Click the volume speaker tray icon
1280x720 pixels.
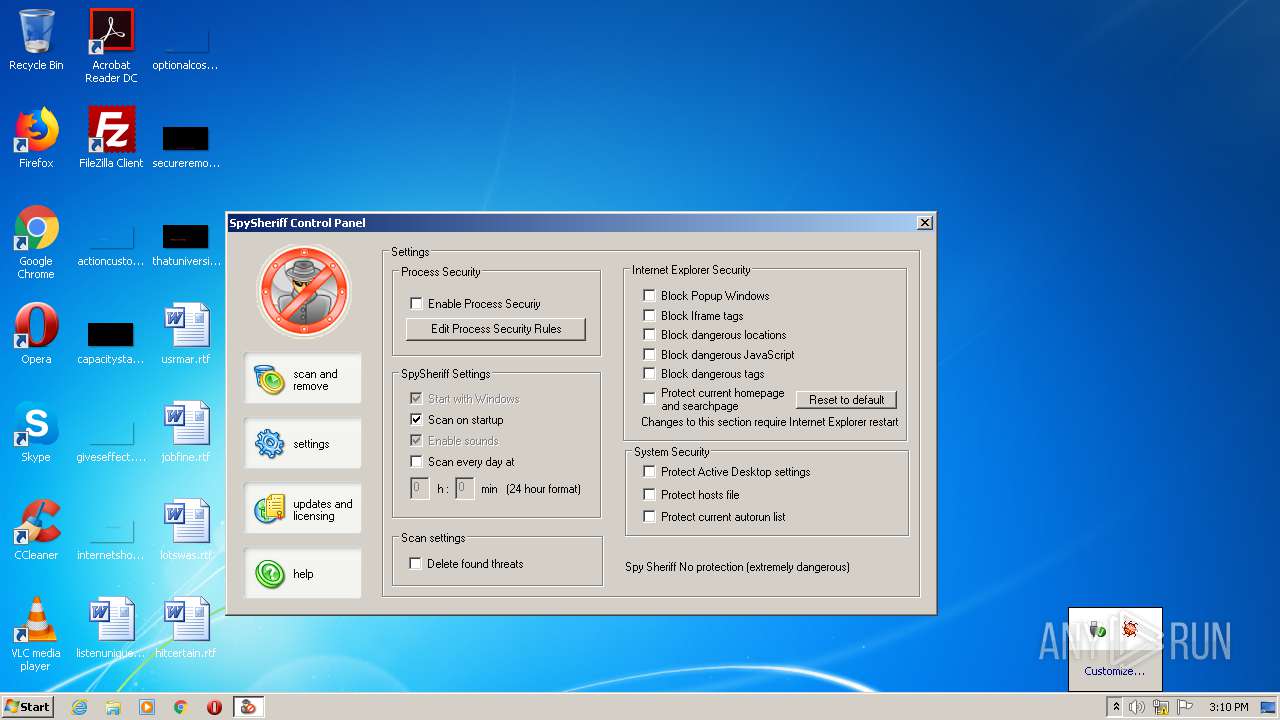coord(1137,707)
